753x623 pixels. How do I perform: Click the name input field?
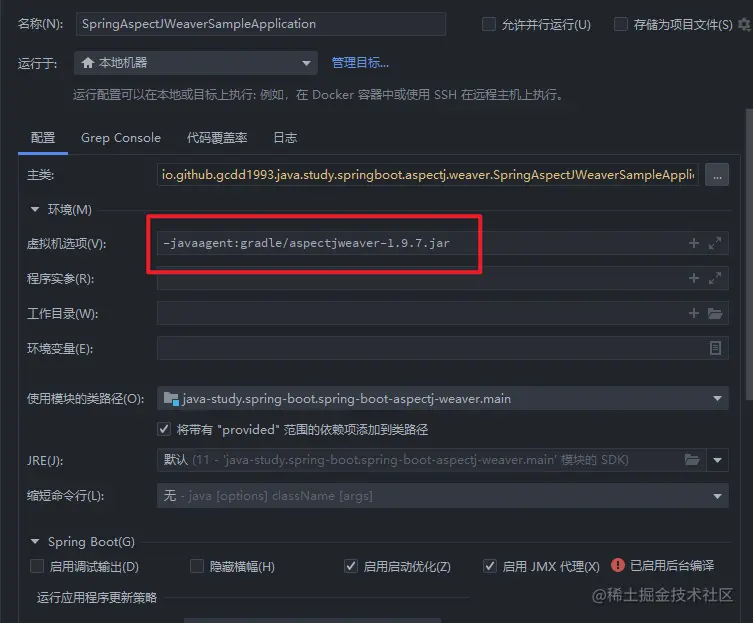coord(261,24)
